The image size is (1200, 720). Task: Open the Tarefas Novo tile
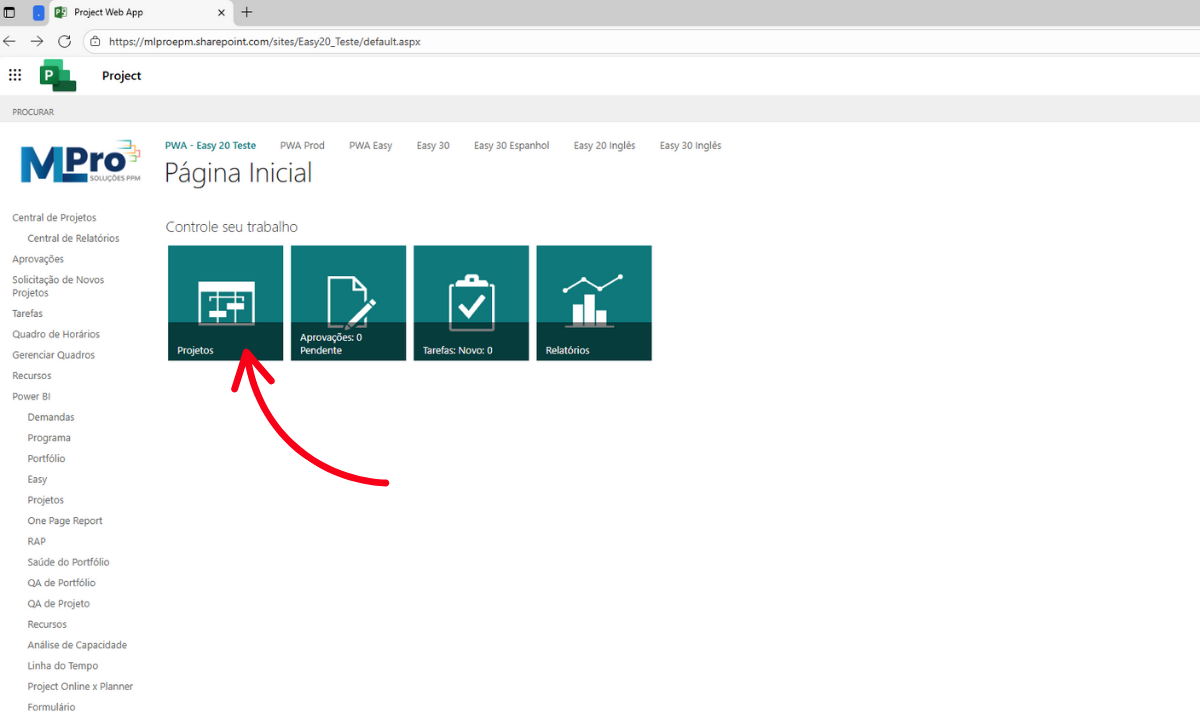[471, 303]
